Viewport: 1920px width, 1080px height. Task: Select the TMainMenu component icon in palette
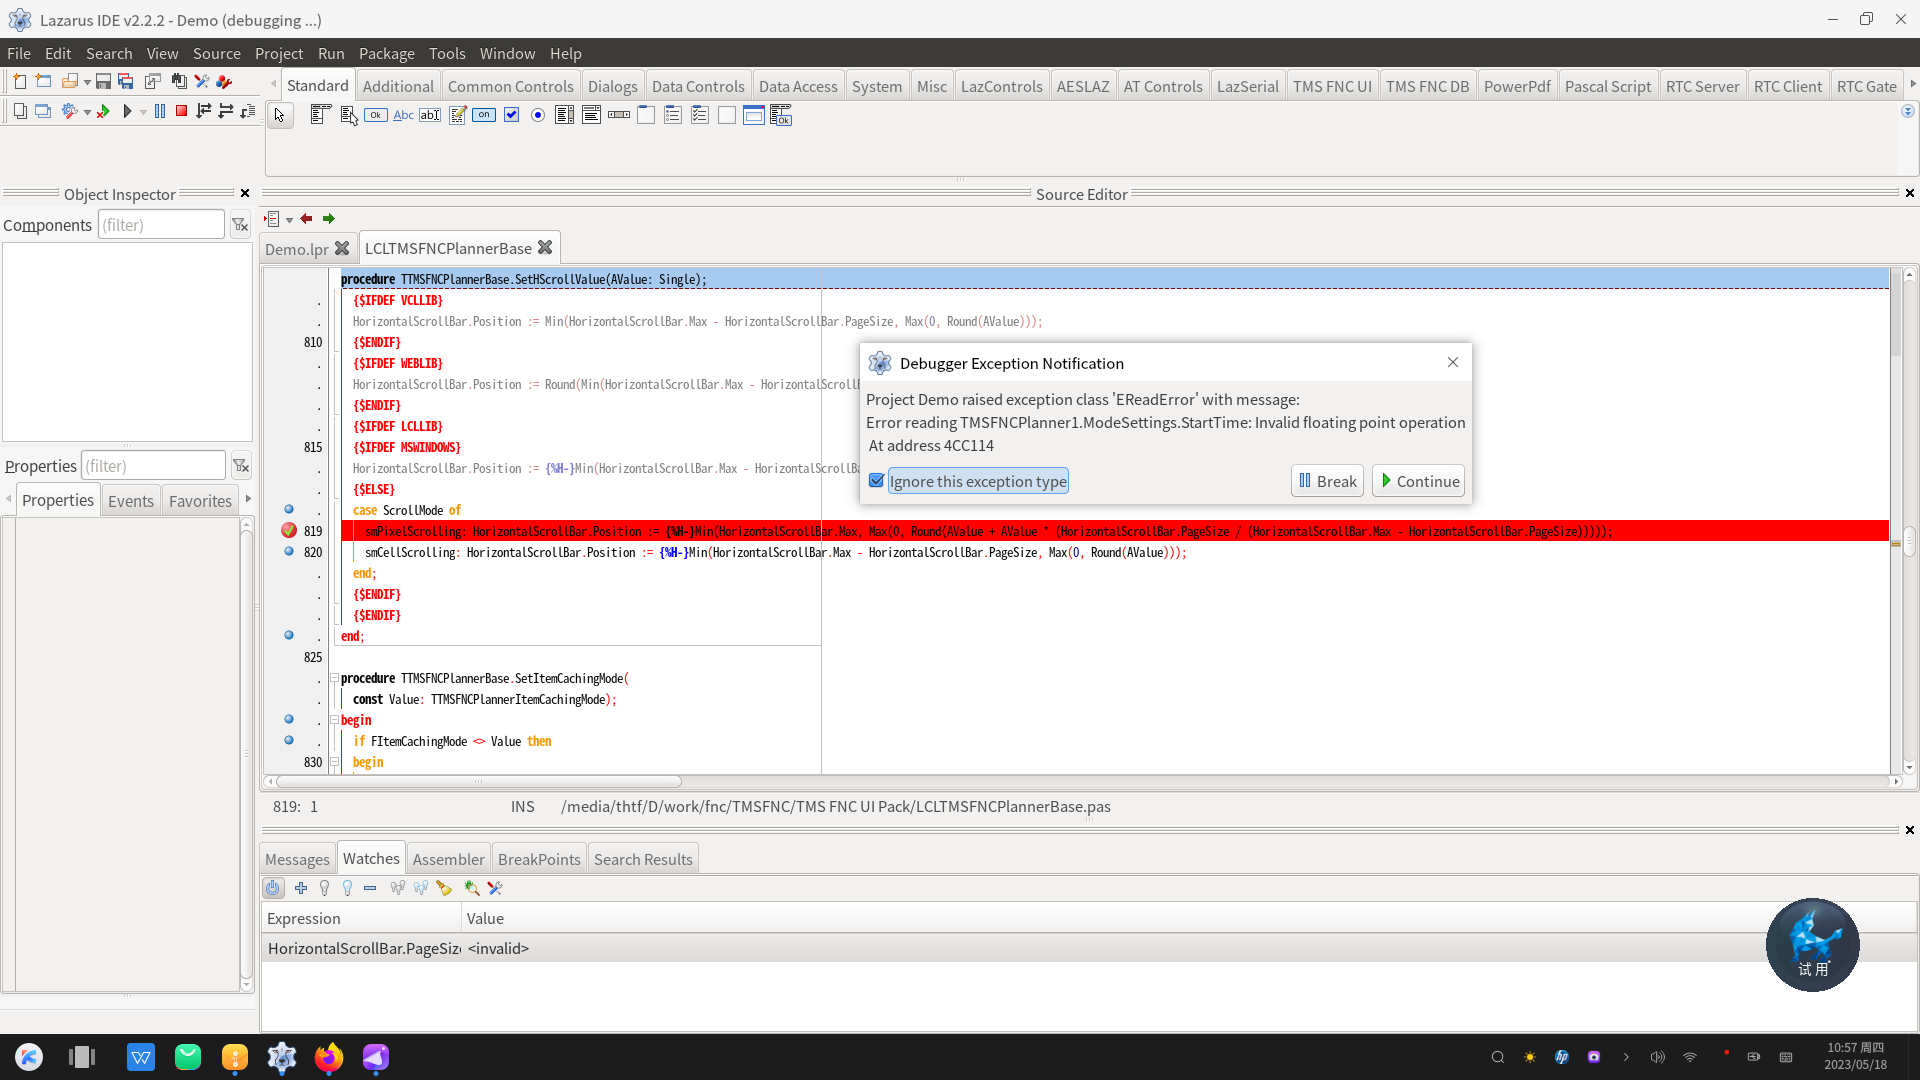pyautogui.click(x=320, y=115)
